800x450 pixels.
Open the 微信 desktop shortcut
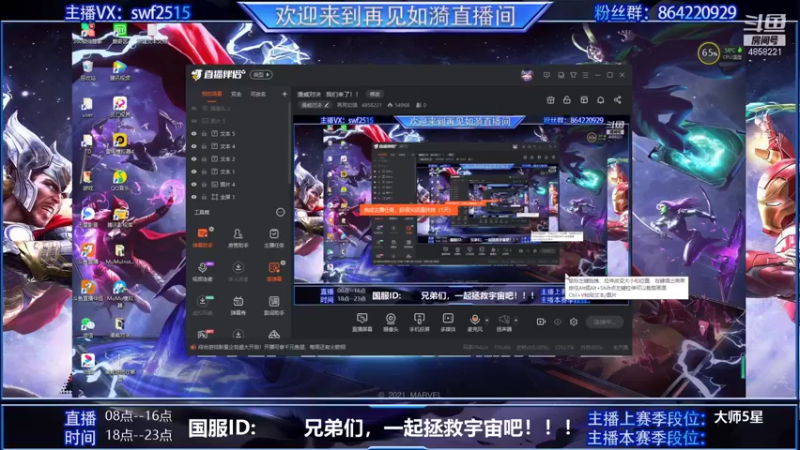pyautogui.click(x=88, y=328)
